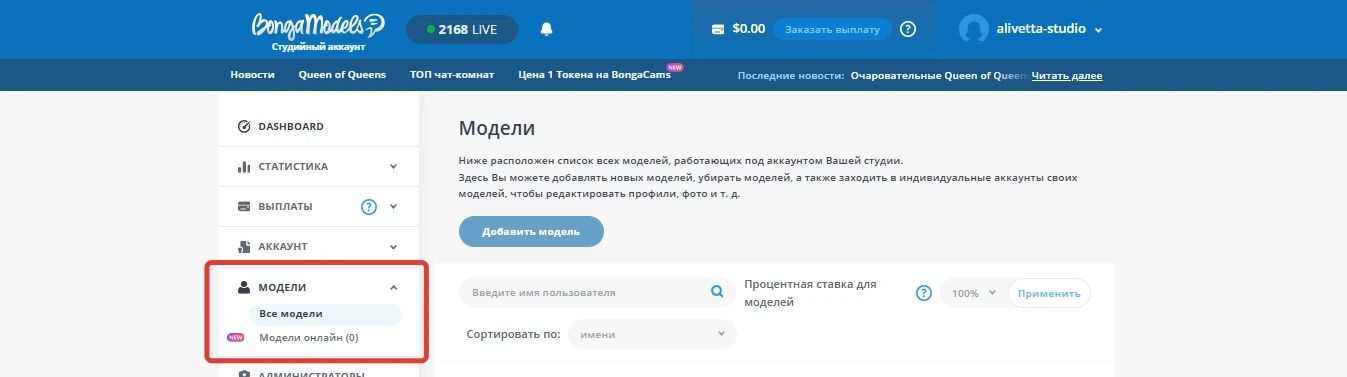Open the alivetta-studio account dropdown
The width and height of the screenshot is (1347, 377).
1098,30
